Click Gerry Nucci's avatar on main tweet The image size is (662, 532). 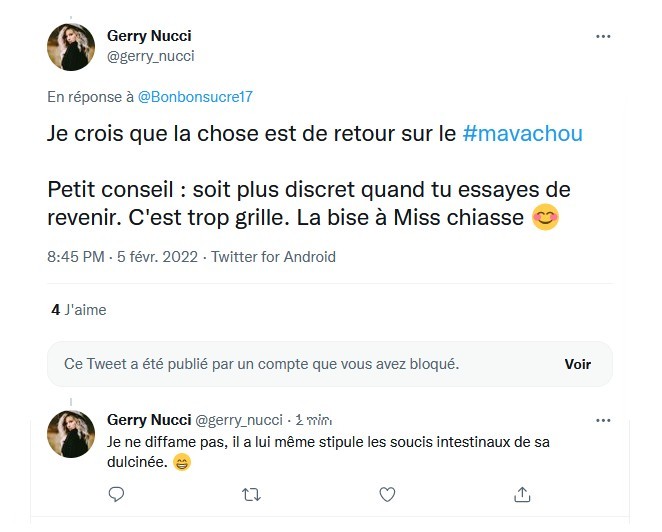point(72,47)
